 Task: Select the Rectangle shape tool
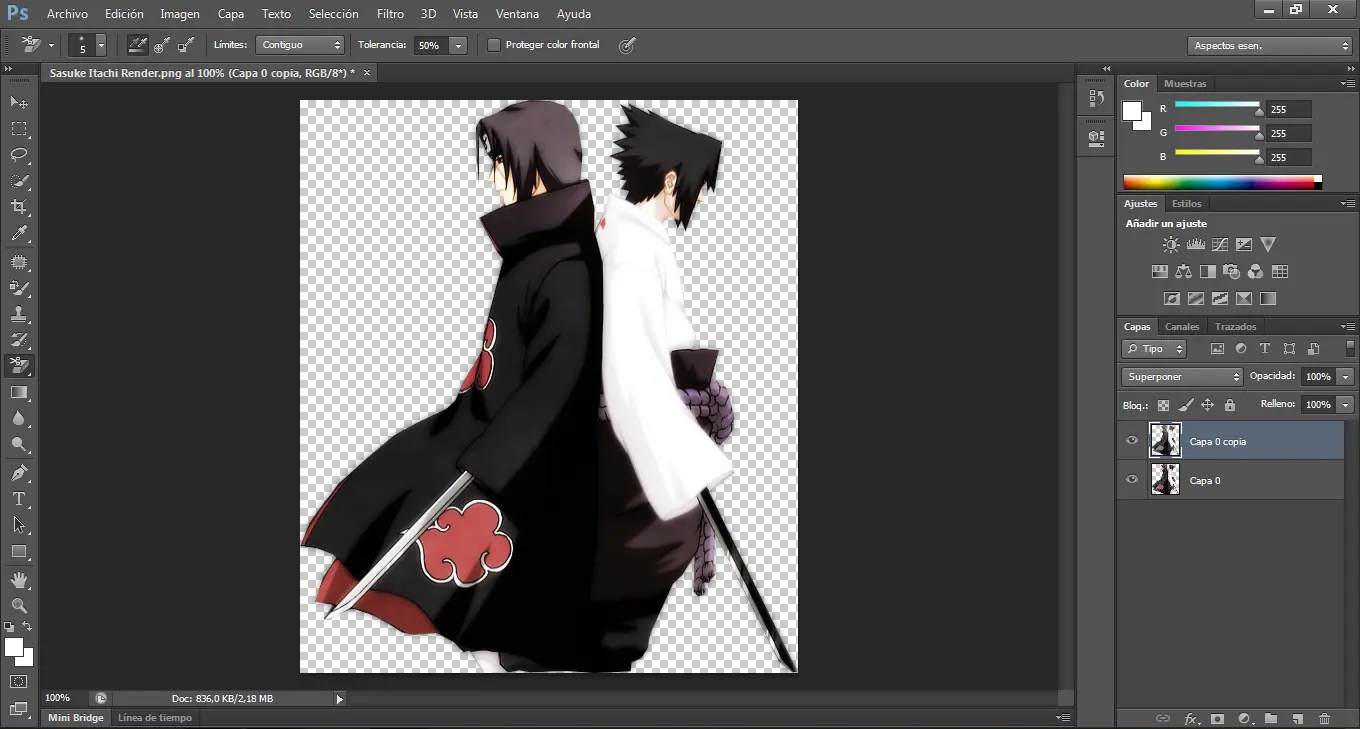pos(19,551)
